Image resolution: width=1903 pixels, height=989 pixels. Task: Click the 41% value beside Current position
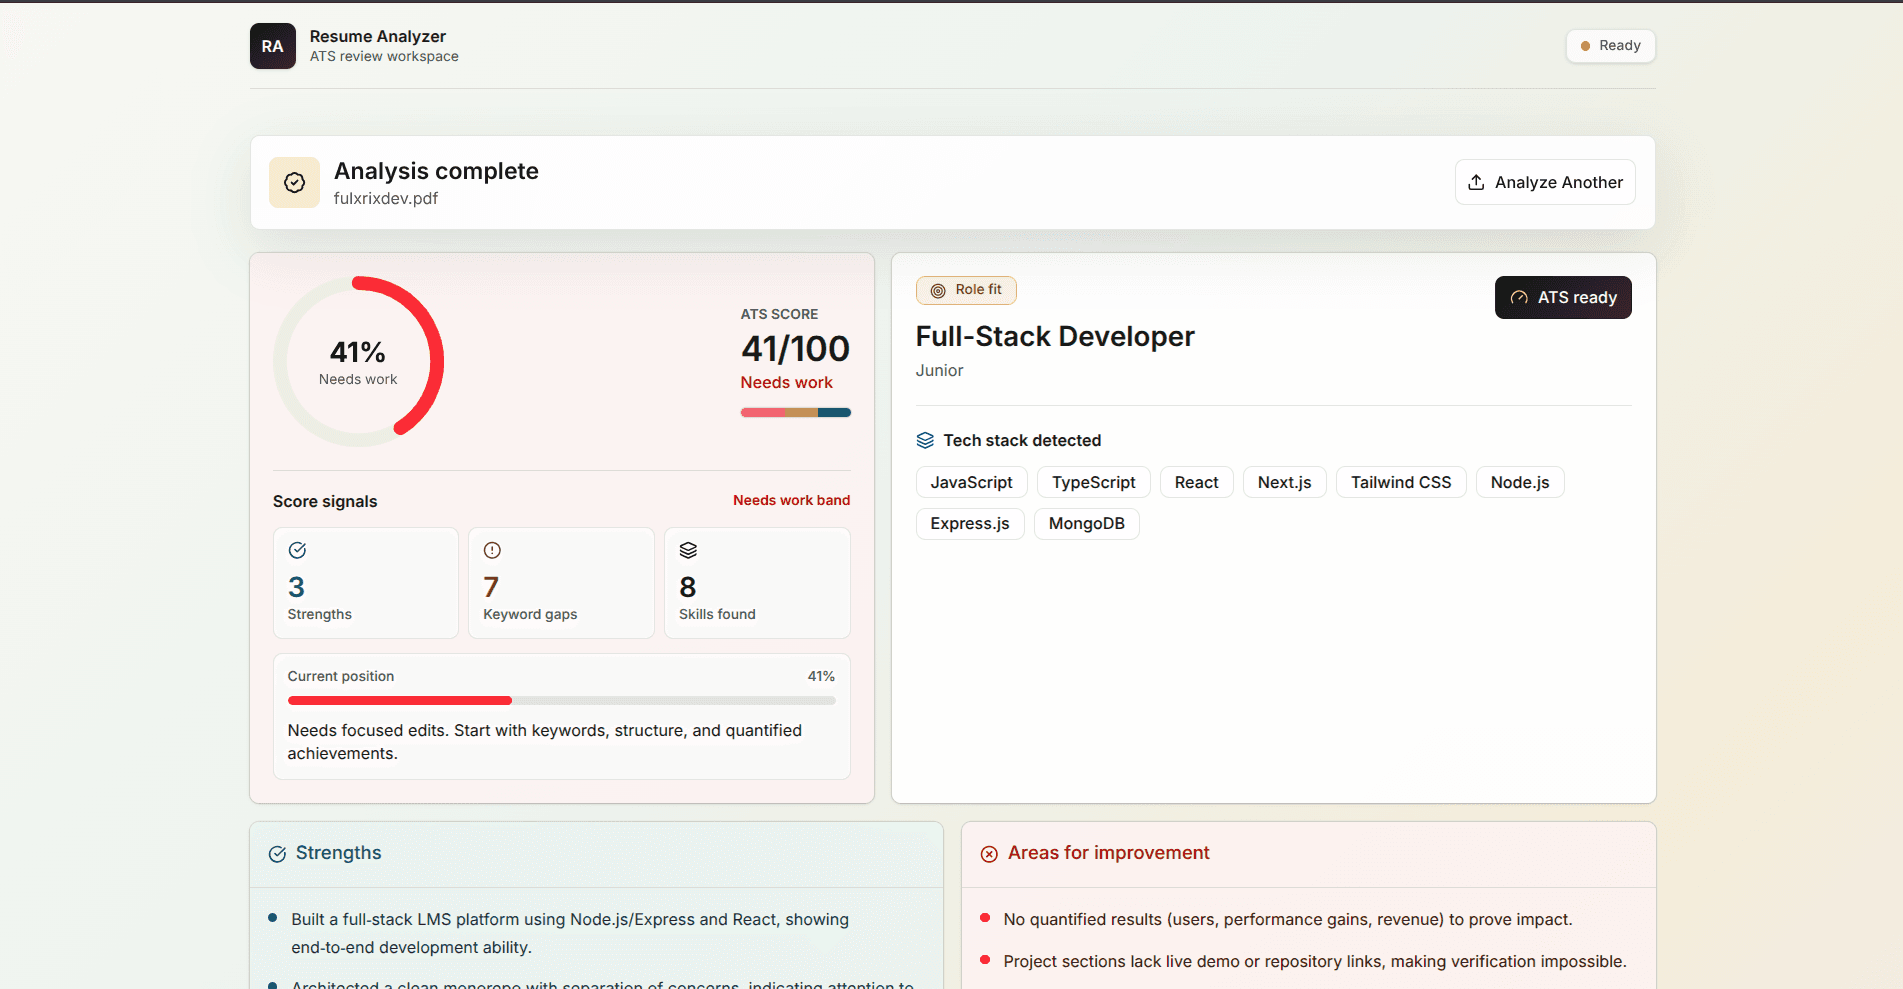click(x=821, y=676)
